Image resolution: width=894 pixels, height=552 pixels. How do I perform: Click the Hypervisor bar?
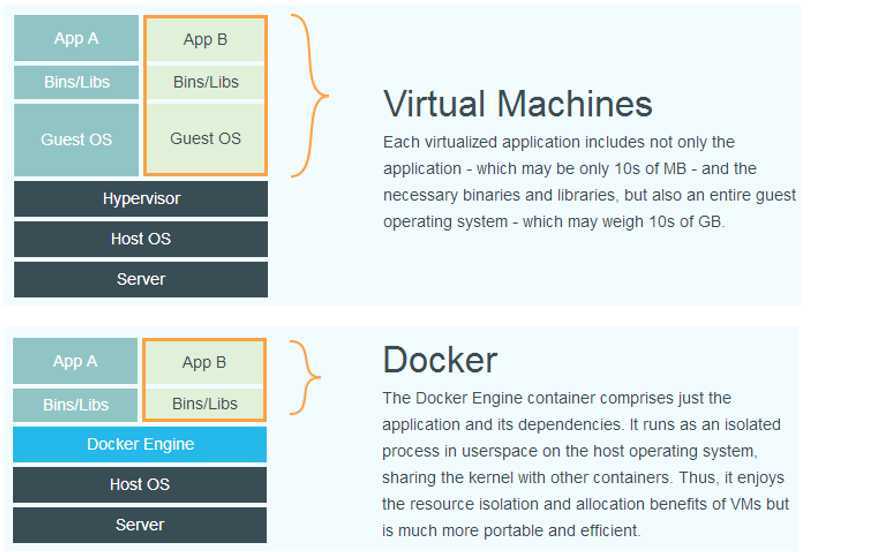click(141, 198)
